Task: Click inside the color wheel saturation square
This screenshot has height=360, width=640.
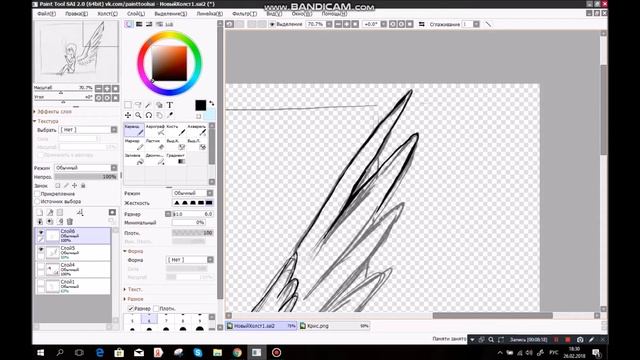Action: 169,63
